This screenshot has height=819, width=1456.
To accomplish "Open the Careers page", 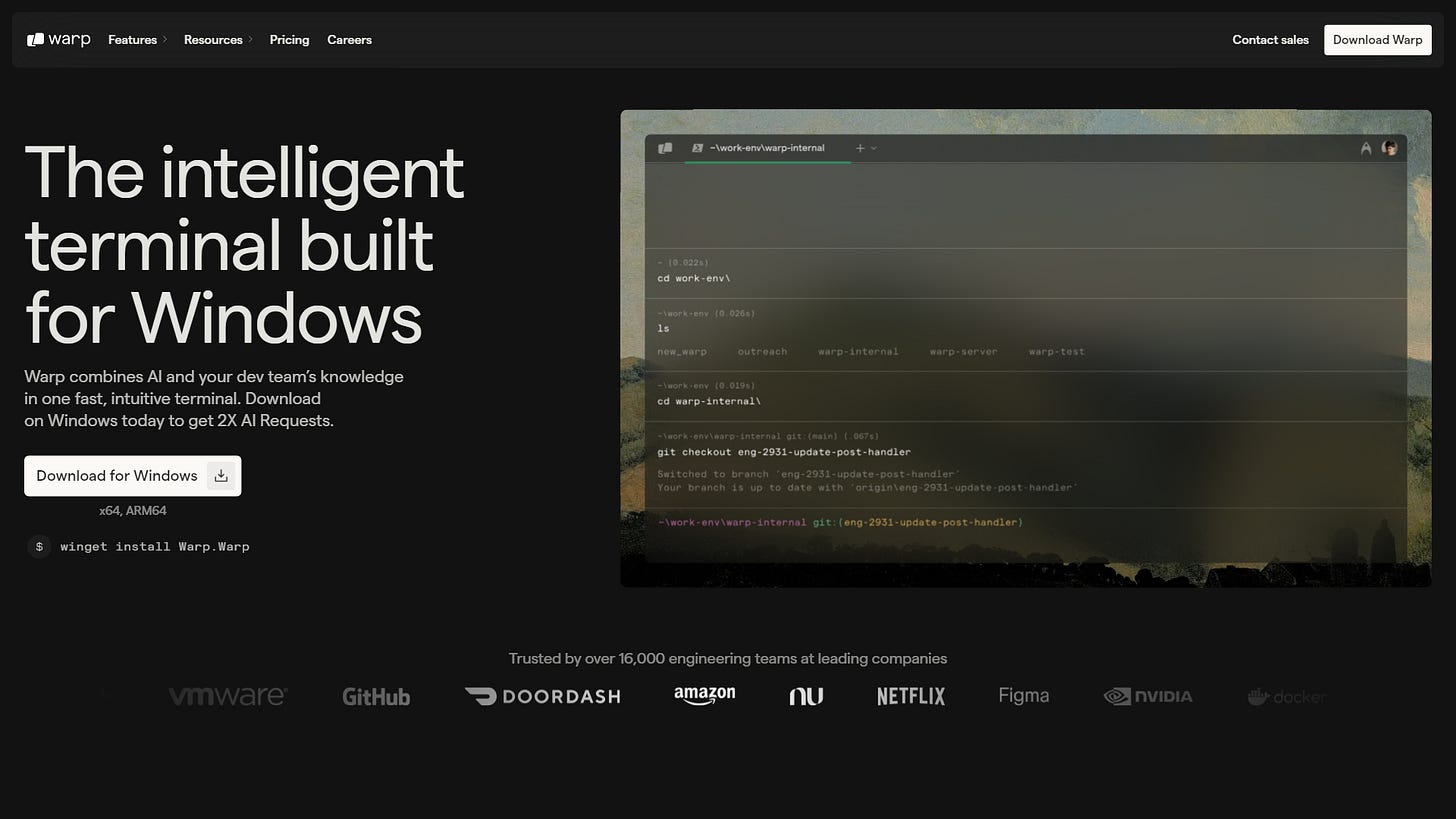I will point(349,40).
